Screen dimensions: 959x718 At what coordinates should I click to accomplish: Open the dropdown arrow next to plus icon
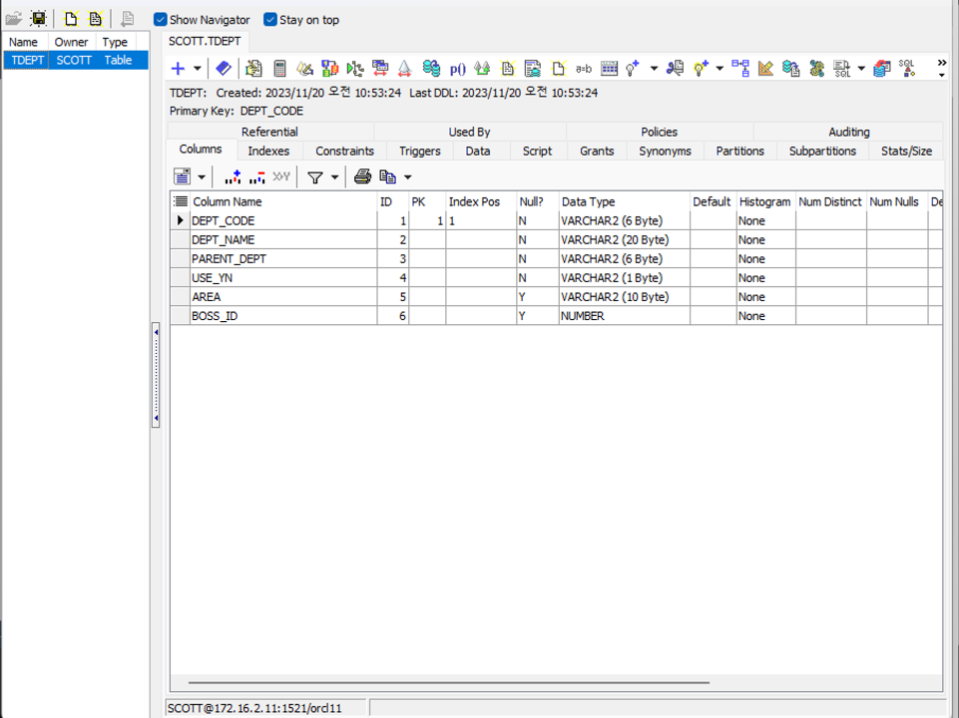[197, 68]
